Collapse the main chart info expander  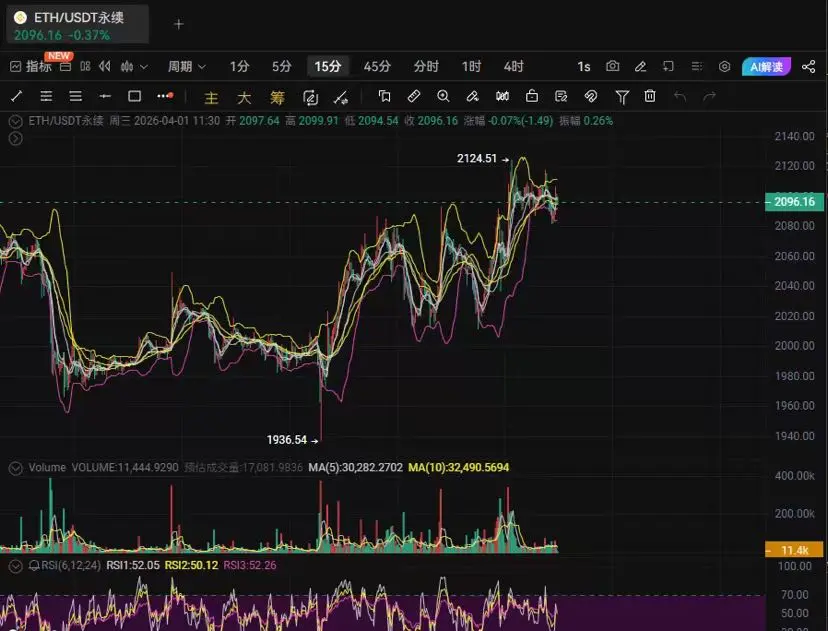click(x=15, y=121)
